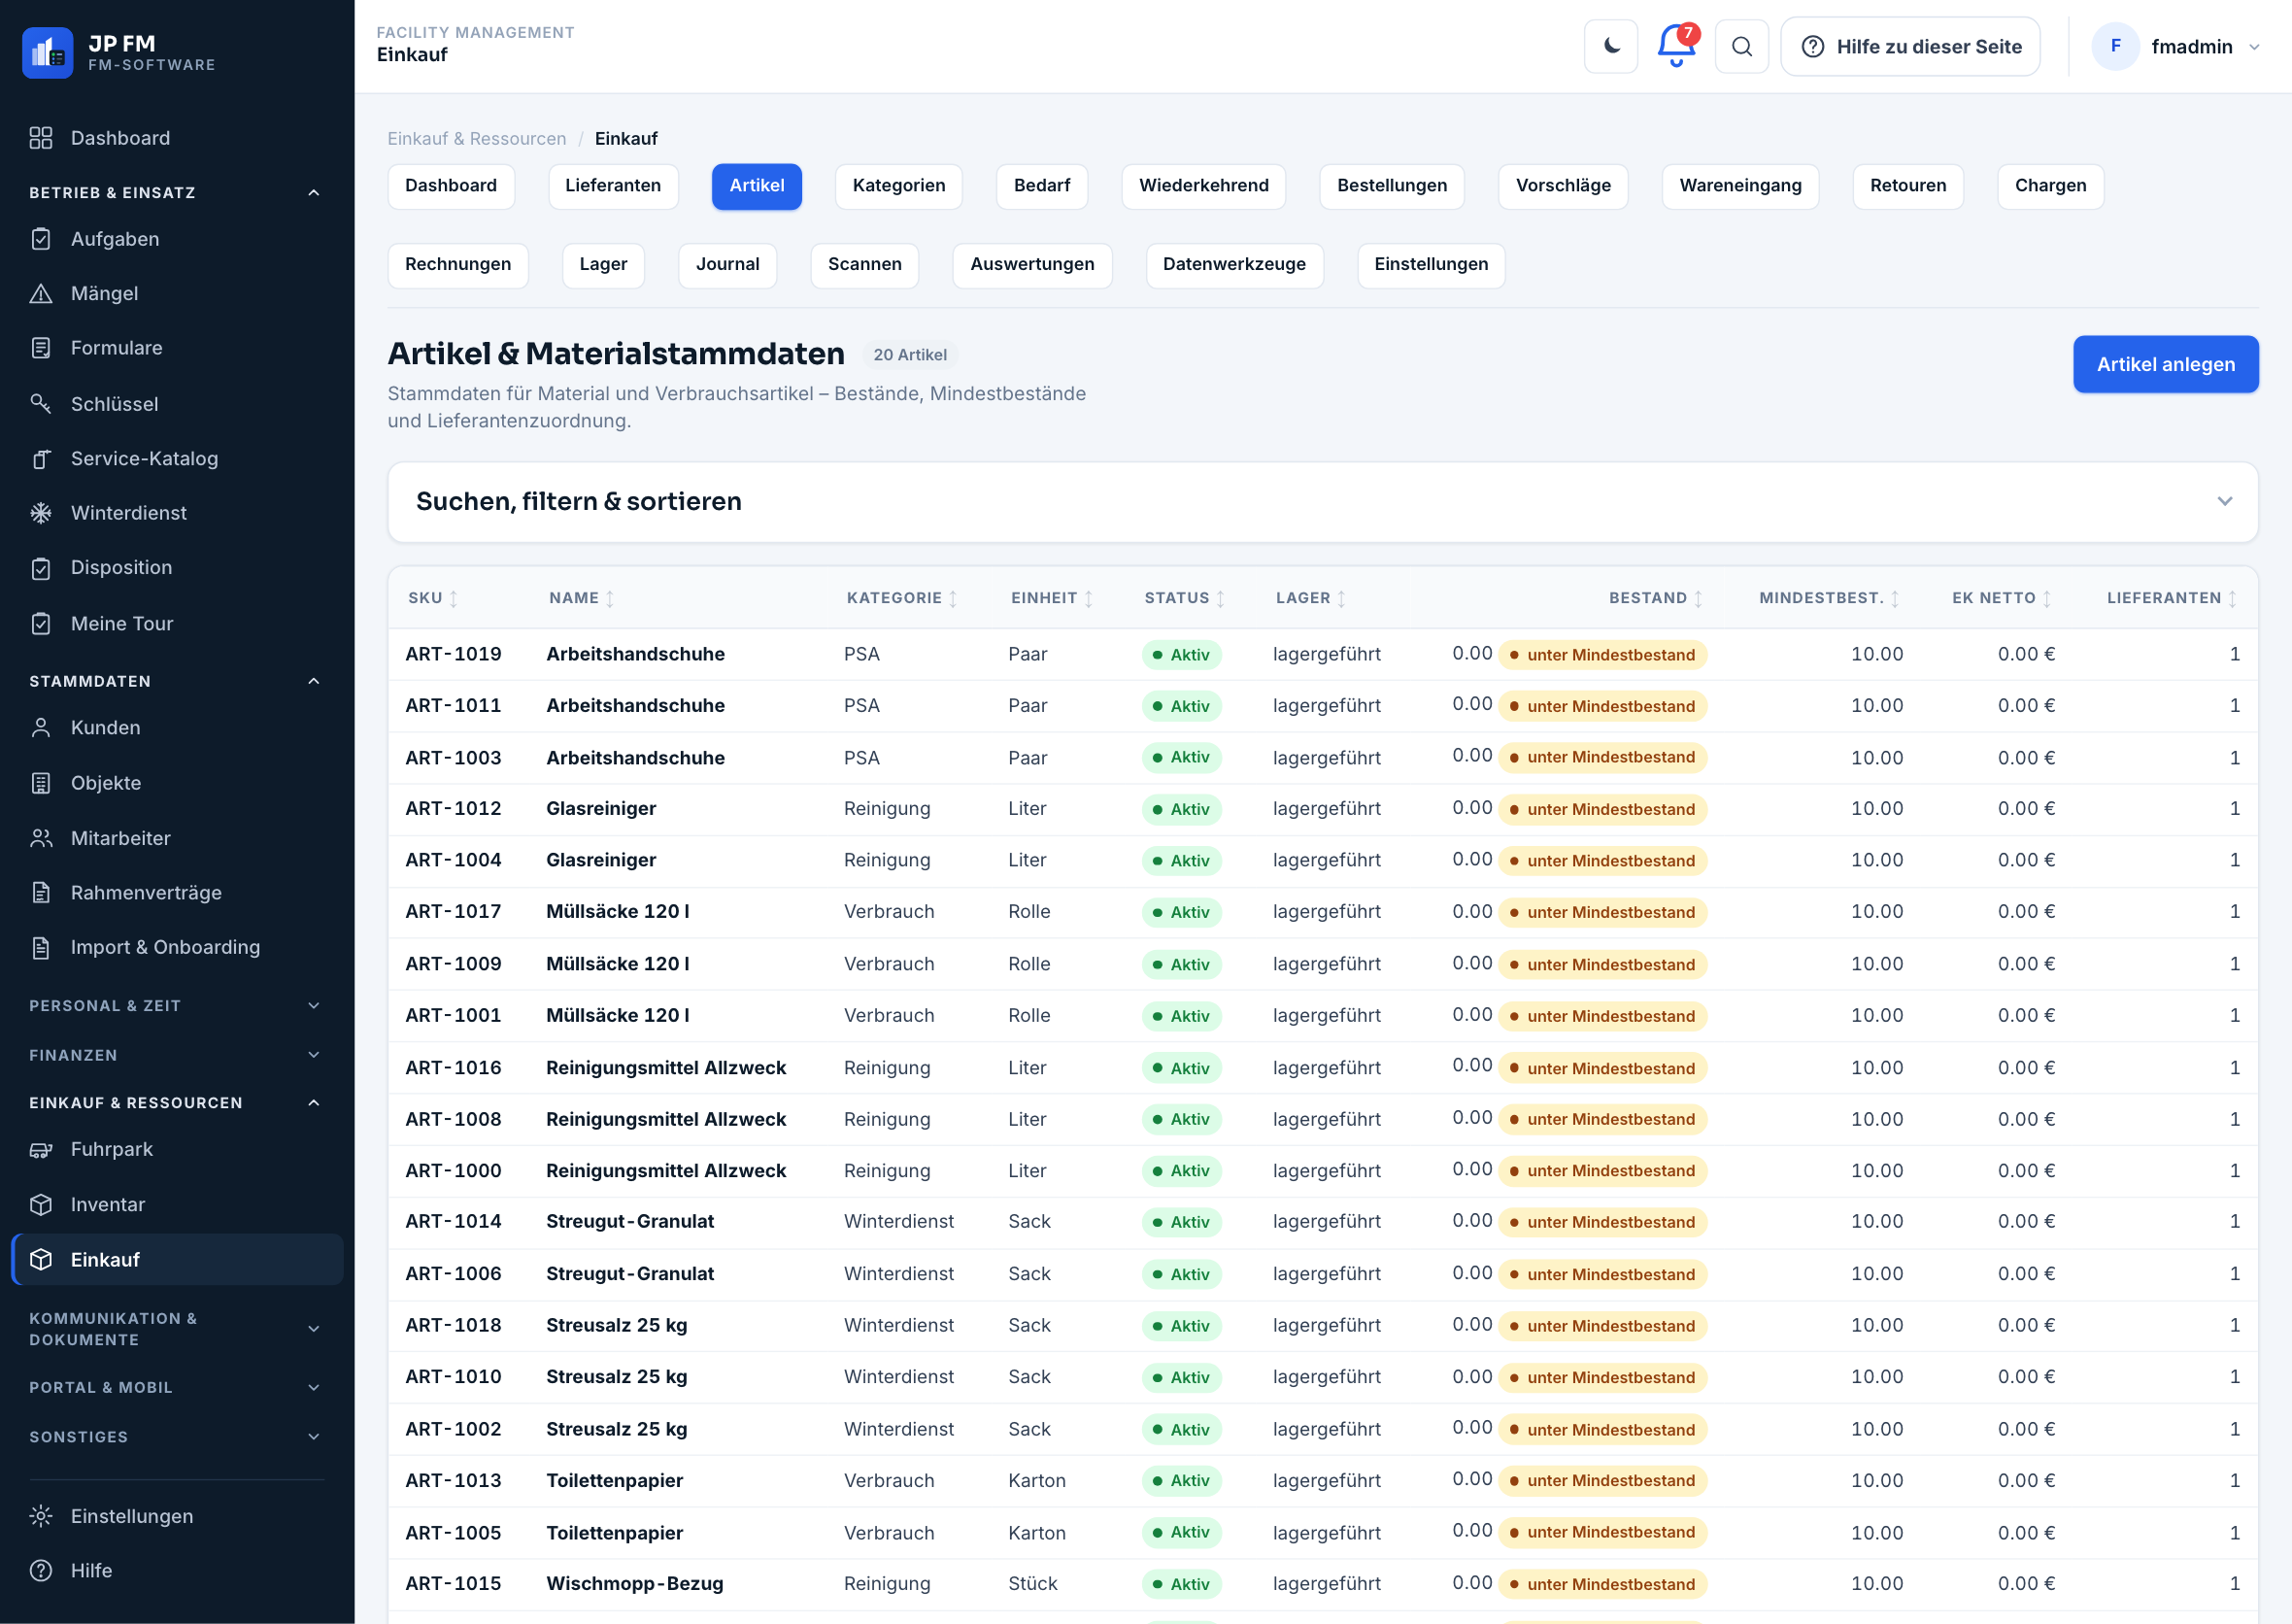The width and height of the screenshot is (2292, 1624).
Task: Click the Winterdienst snowflake icon
Action: [x=41, y=513]
